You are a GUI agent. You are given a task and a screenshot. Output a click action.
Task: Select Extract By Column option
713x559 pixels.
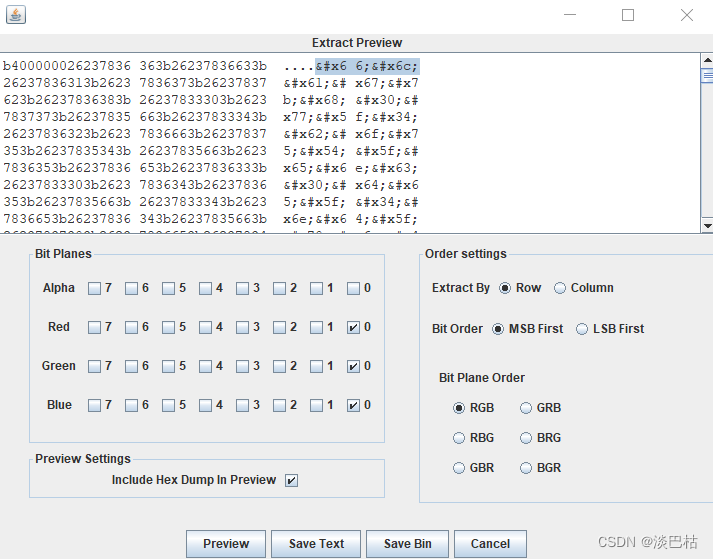click(560, 288)
